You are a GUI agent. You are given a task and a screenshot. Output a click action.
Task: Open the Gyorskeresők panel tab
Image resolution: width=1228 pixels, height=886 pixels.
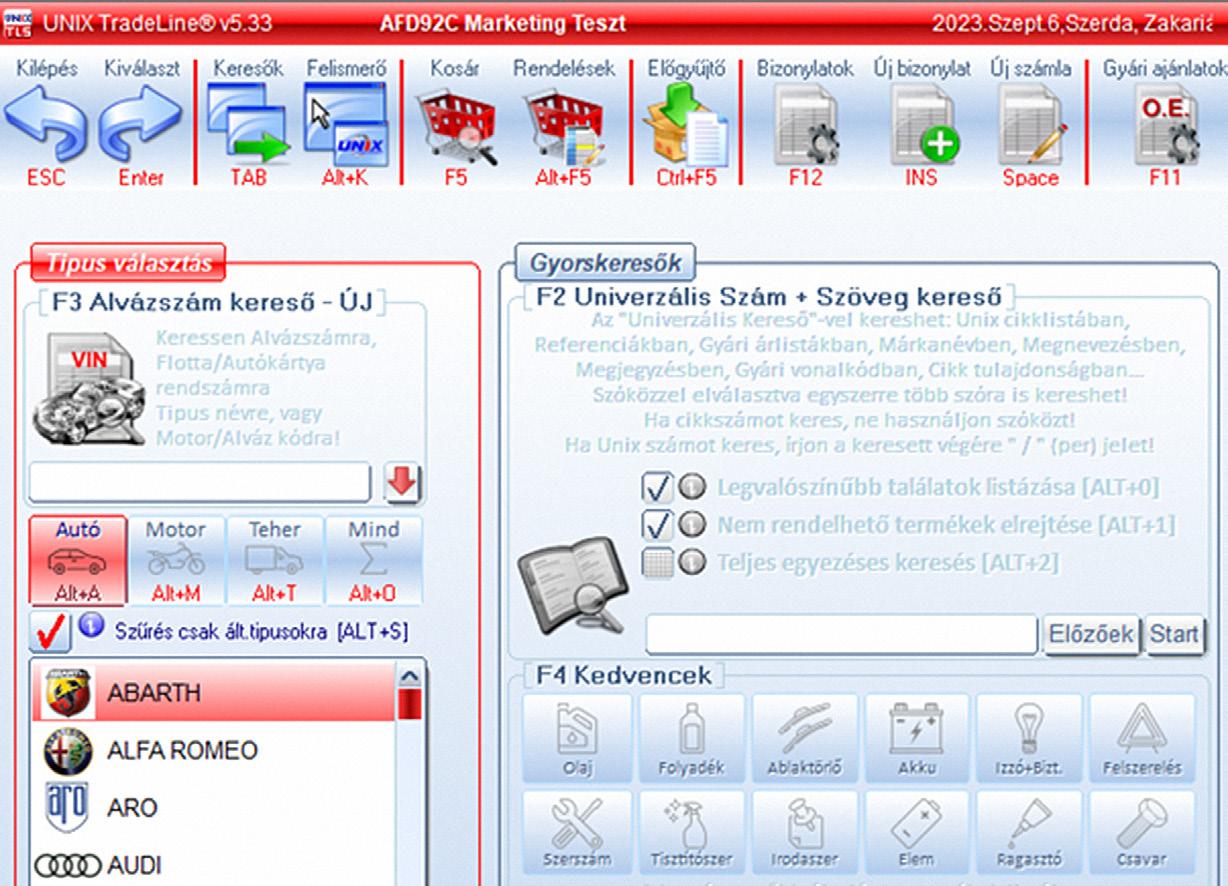click(x=605, y=263)
